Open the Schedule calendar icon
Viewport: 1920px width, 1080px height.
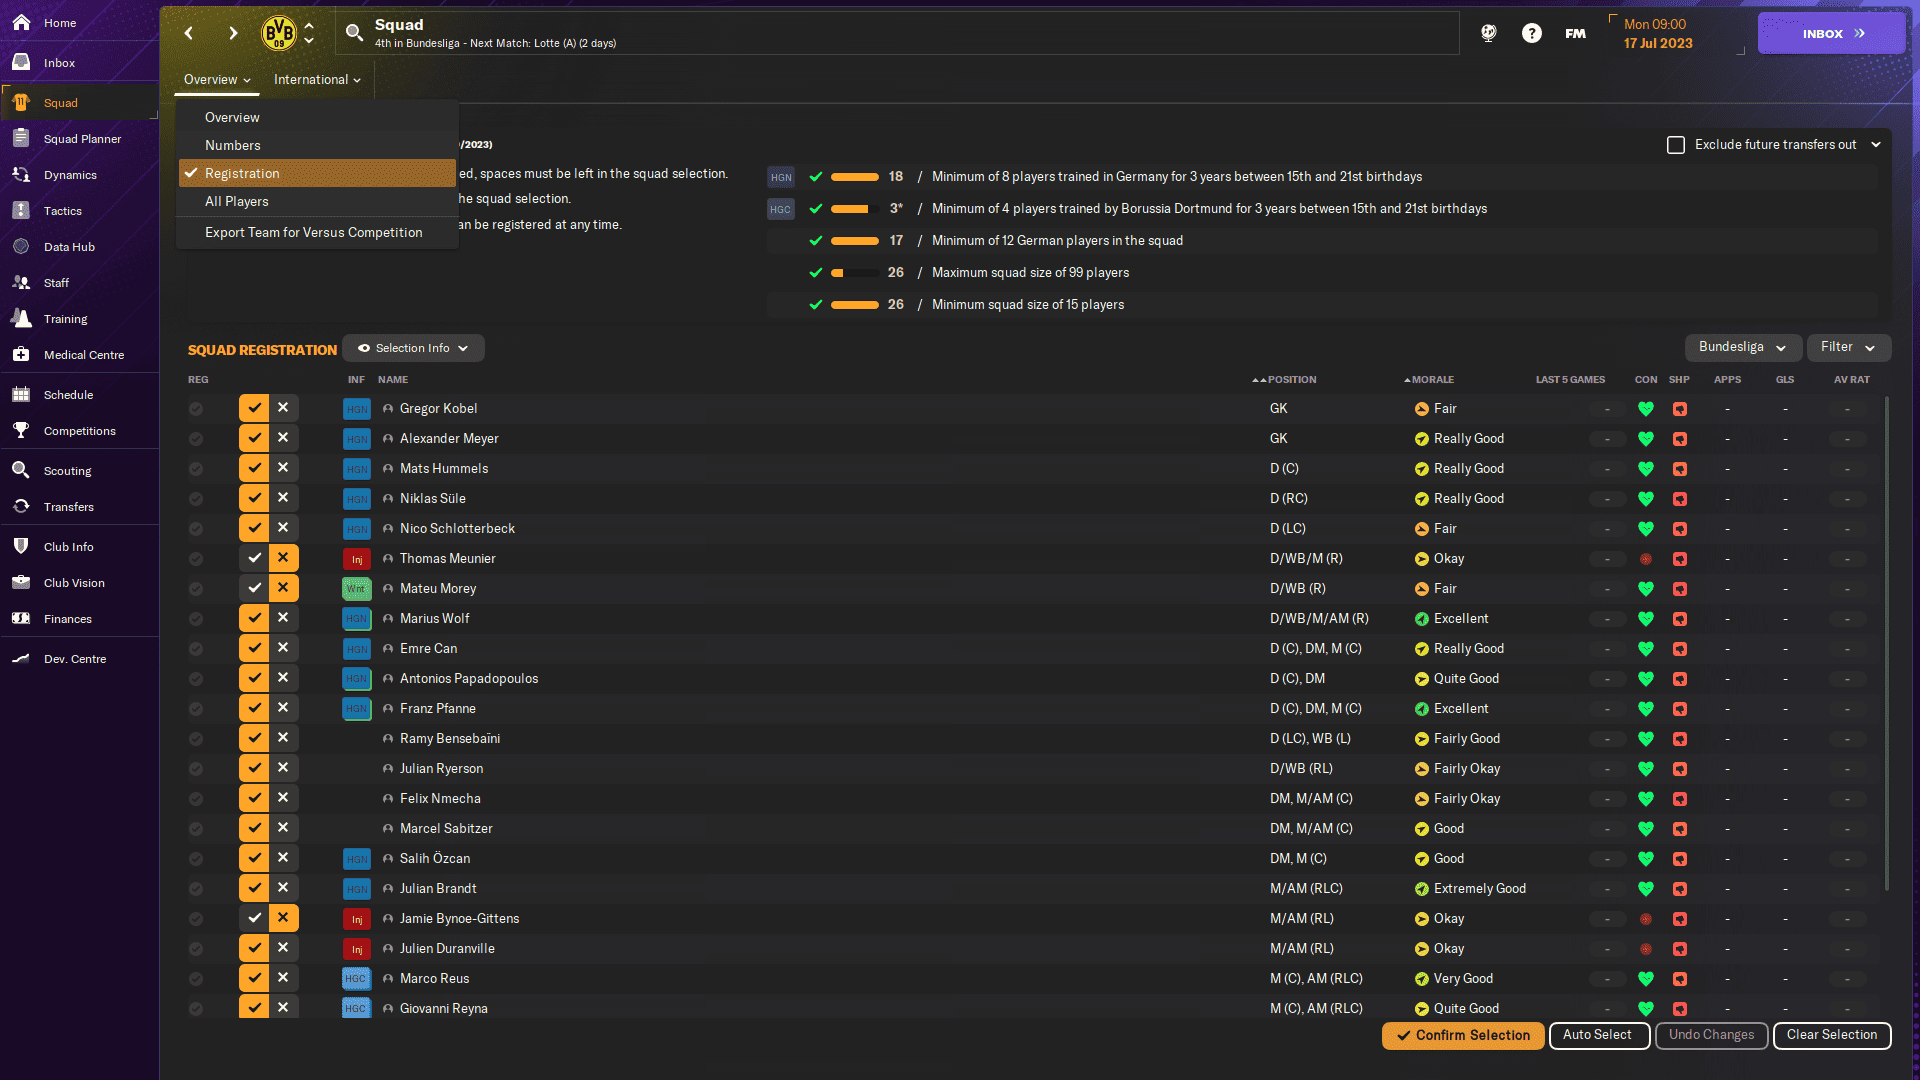click(21, 394)
